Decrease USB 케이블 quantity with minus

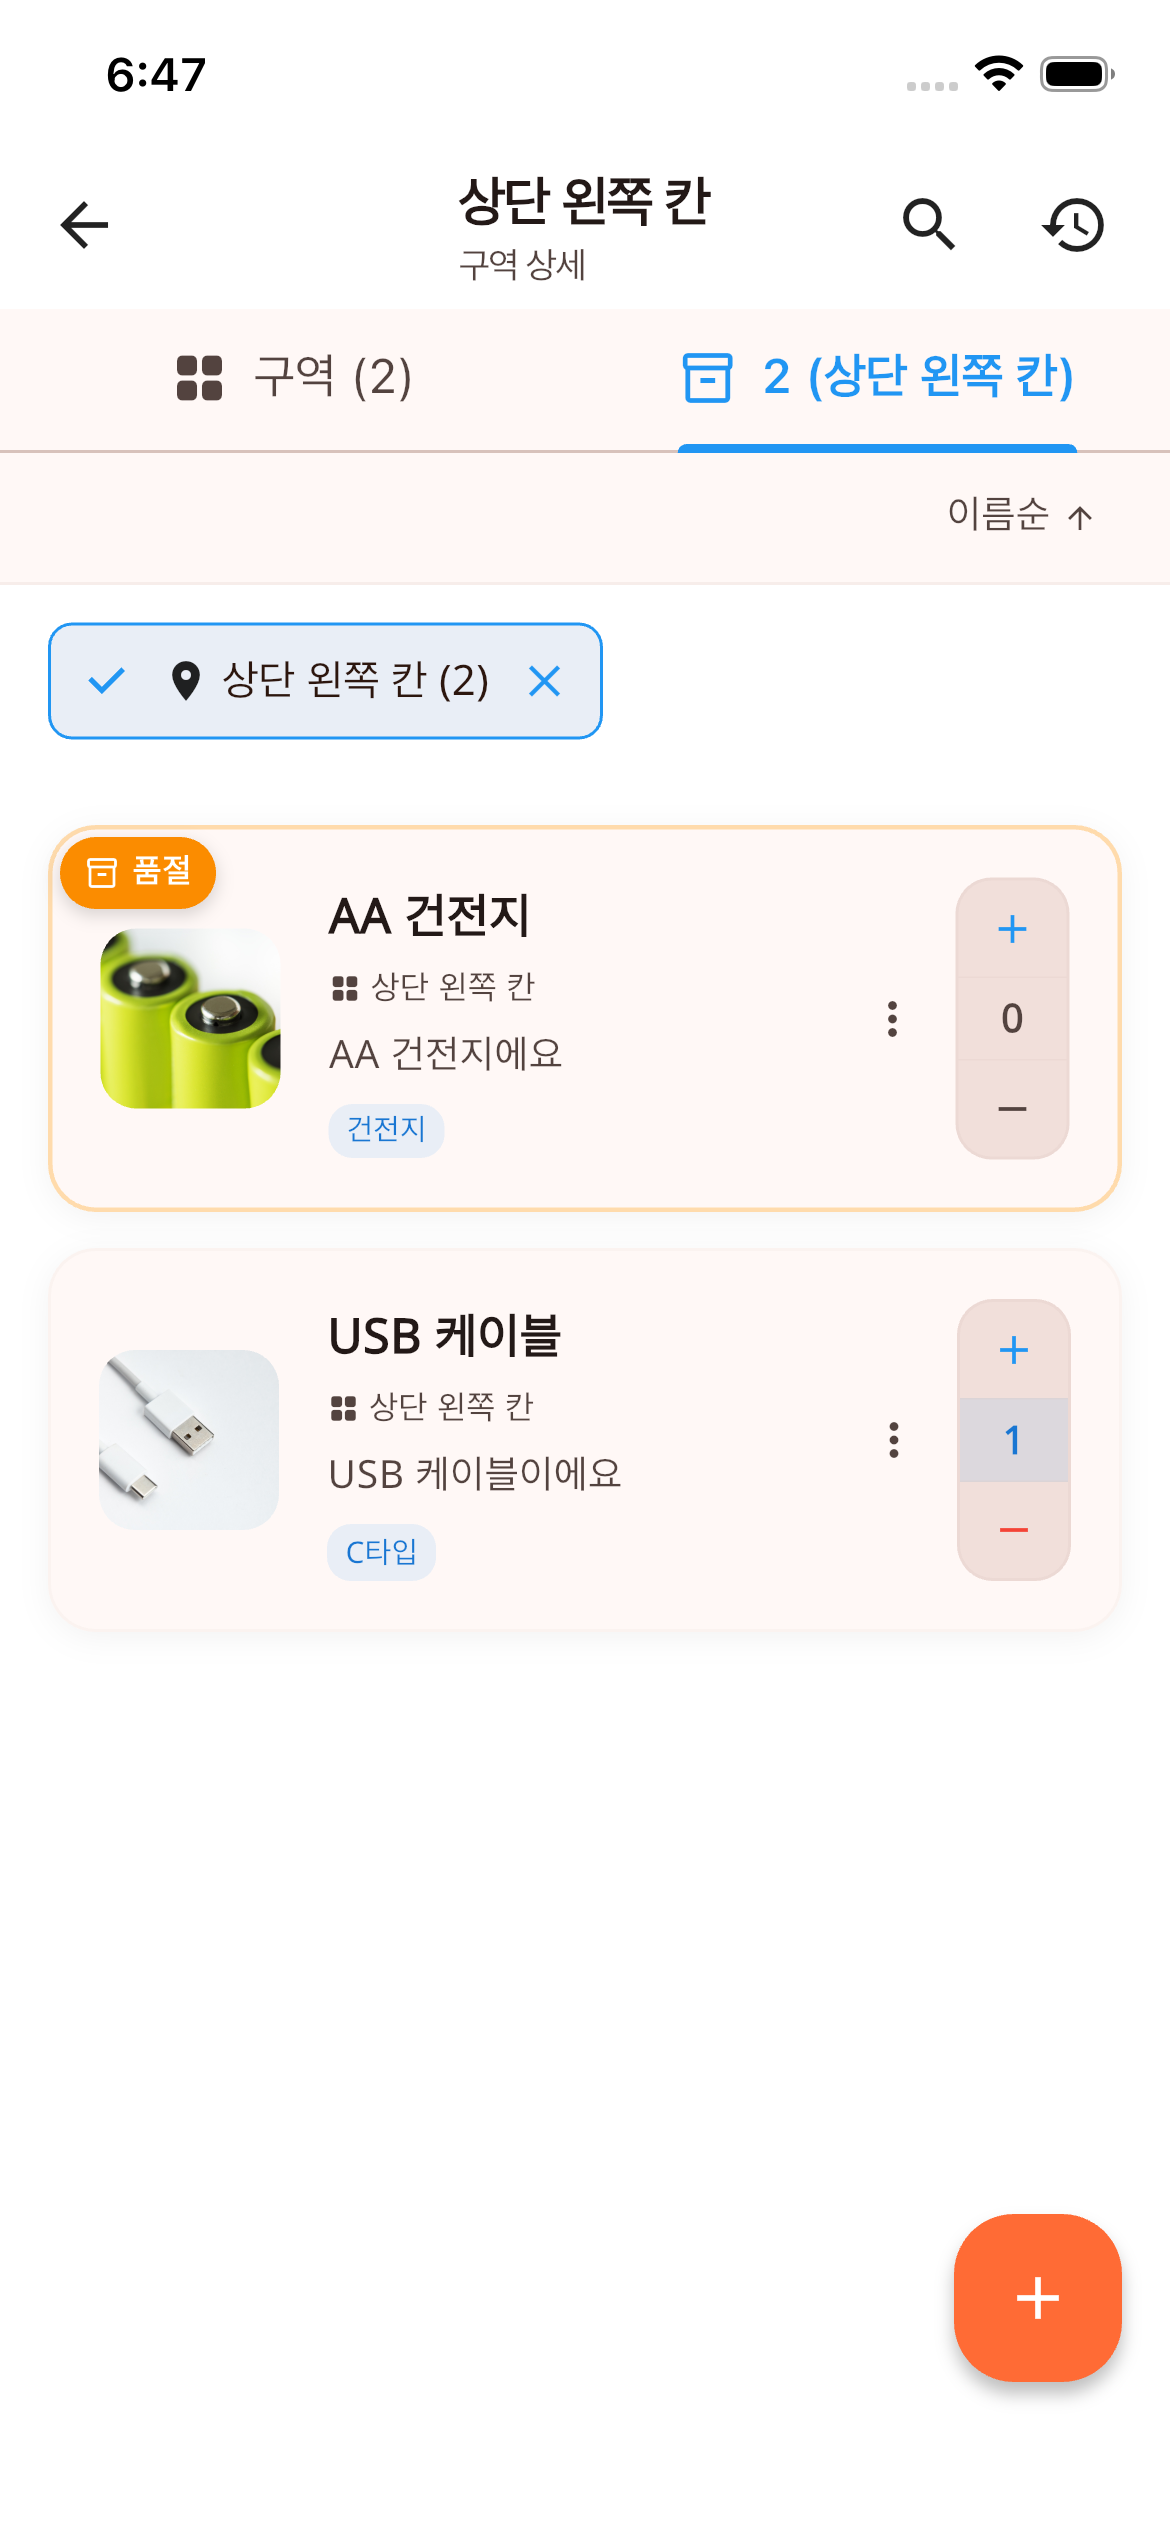pyautogui.click(x=1013, y=1530)
